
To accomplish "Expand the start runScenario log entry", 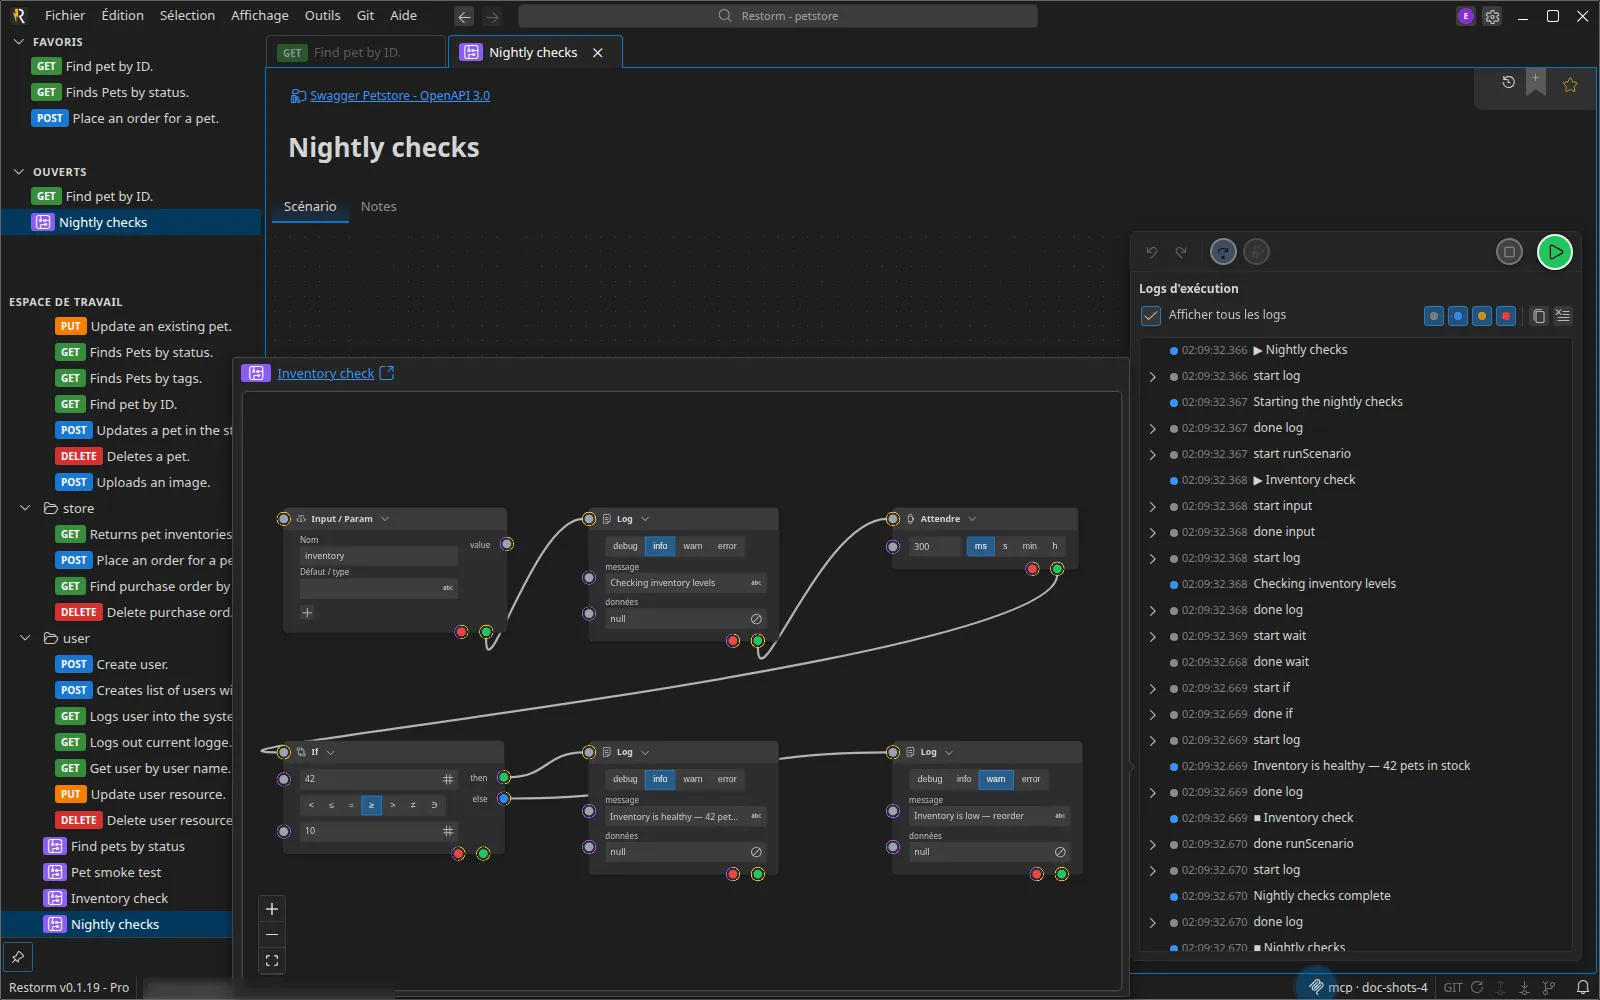I will (1153, 455).
